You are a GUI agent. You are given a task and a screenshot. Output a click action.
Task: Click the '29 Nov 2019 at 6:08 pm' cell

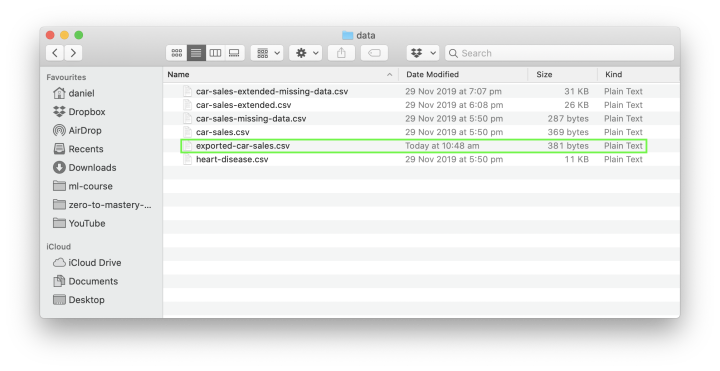click(454, 105)
